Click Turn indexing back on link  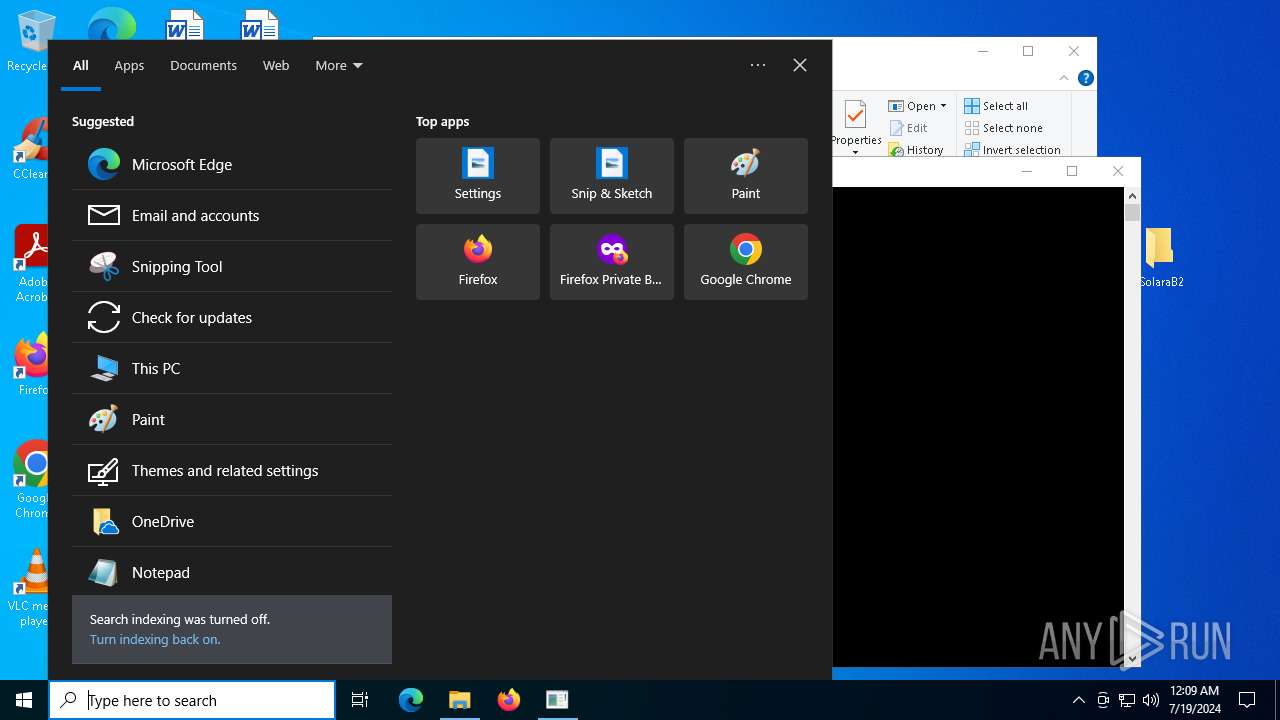[x=155, y=639]
